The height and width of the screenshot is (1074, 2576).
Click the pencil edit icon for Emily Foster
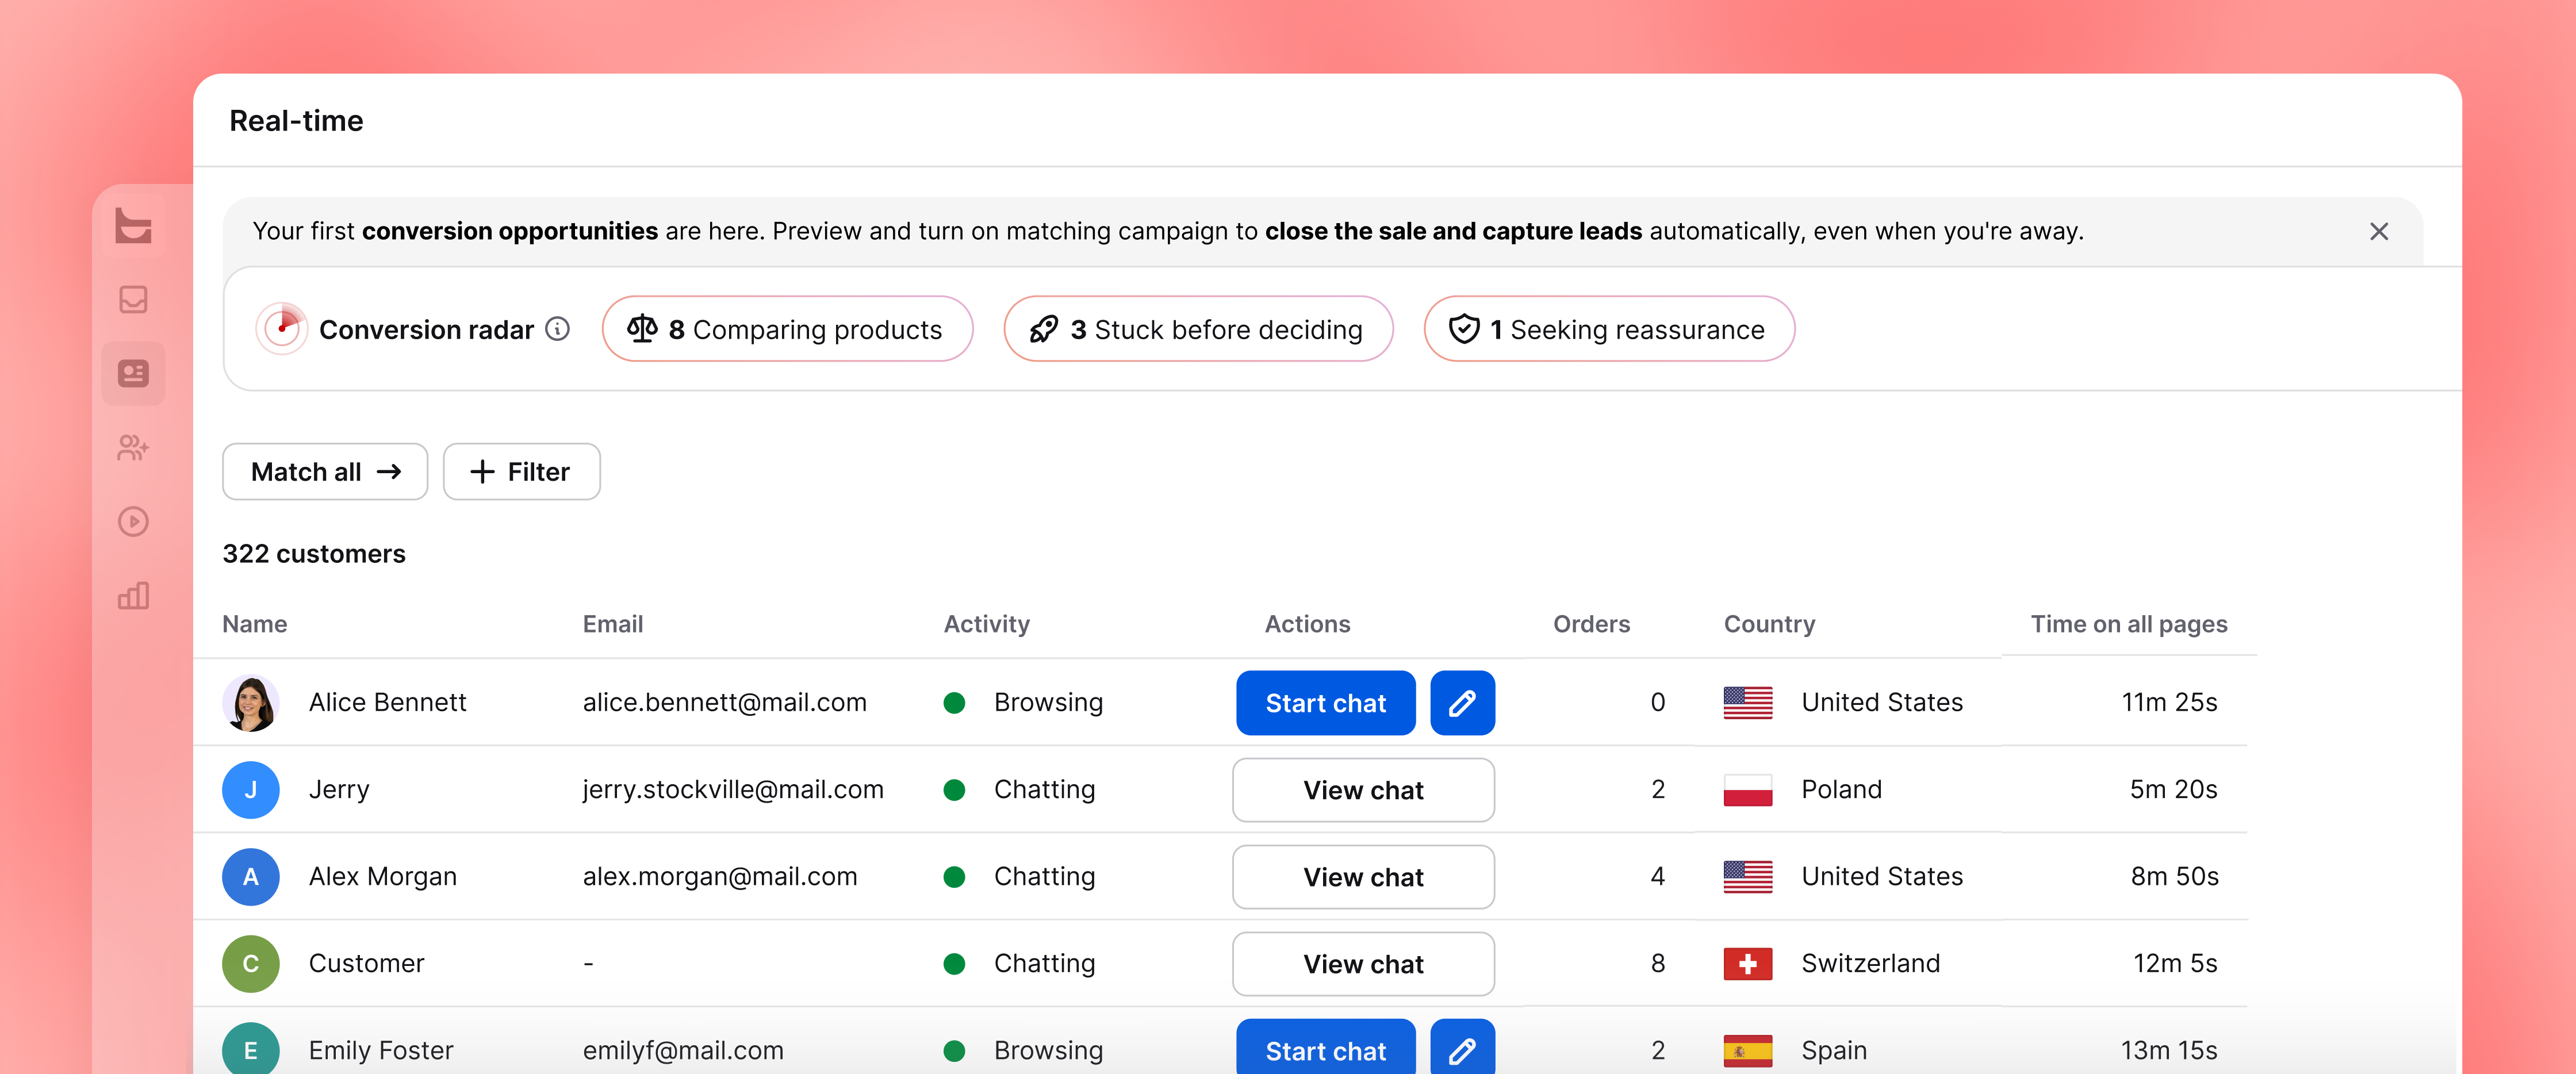point(1462,1047)
